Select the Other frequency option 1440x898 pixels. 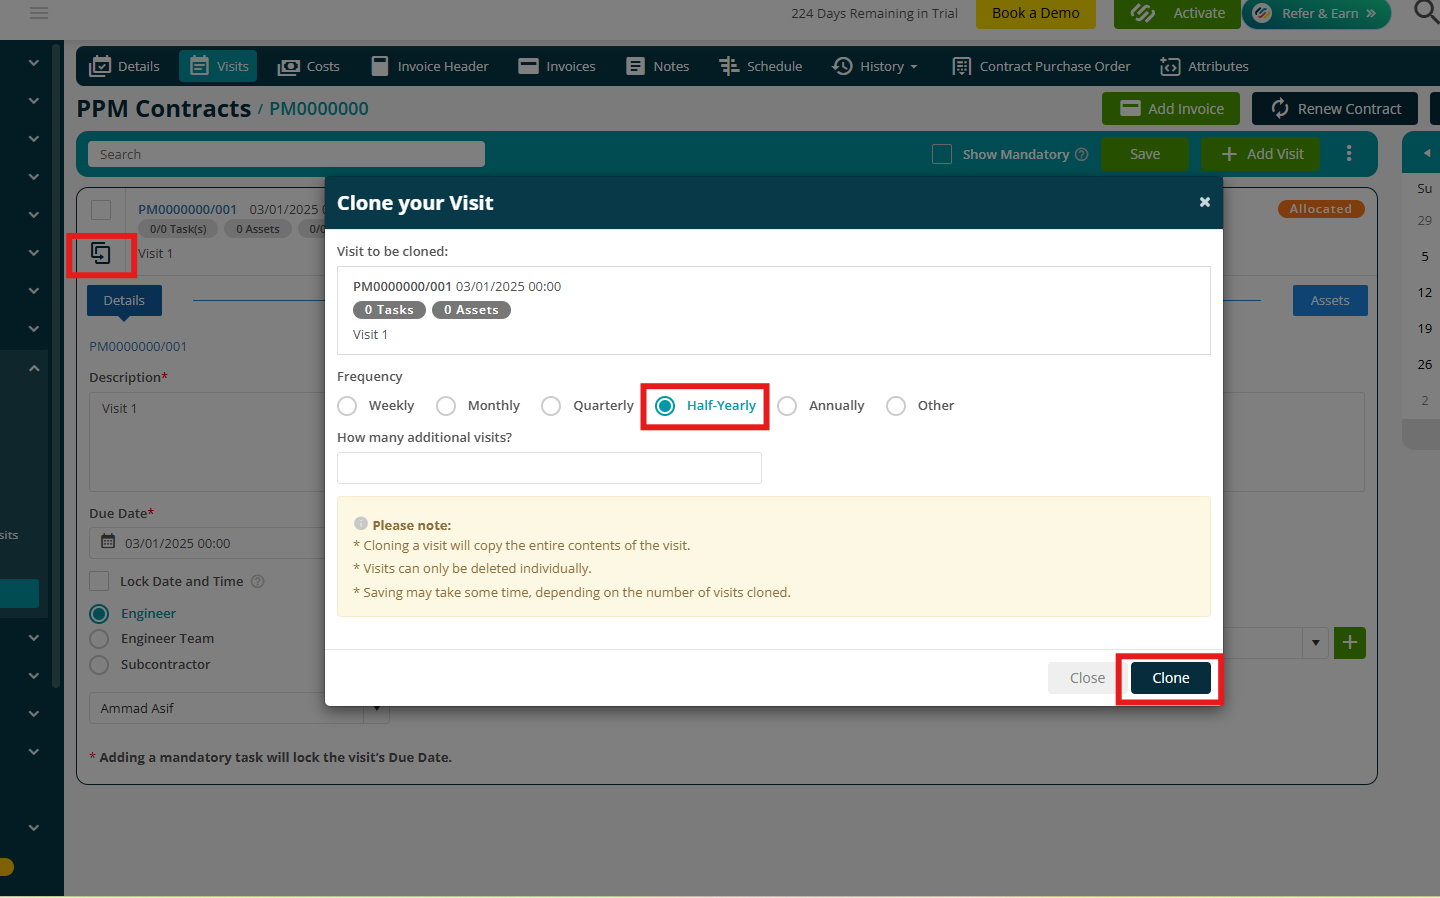pos(896,406)
